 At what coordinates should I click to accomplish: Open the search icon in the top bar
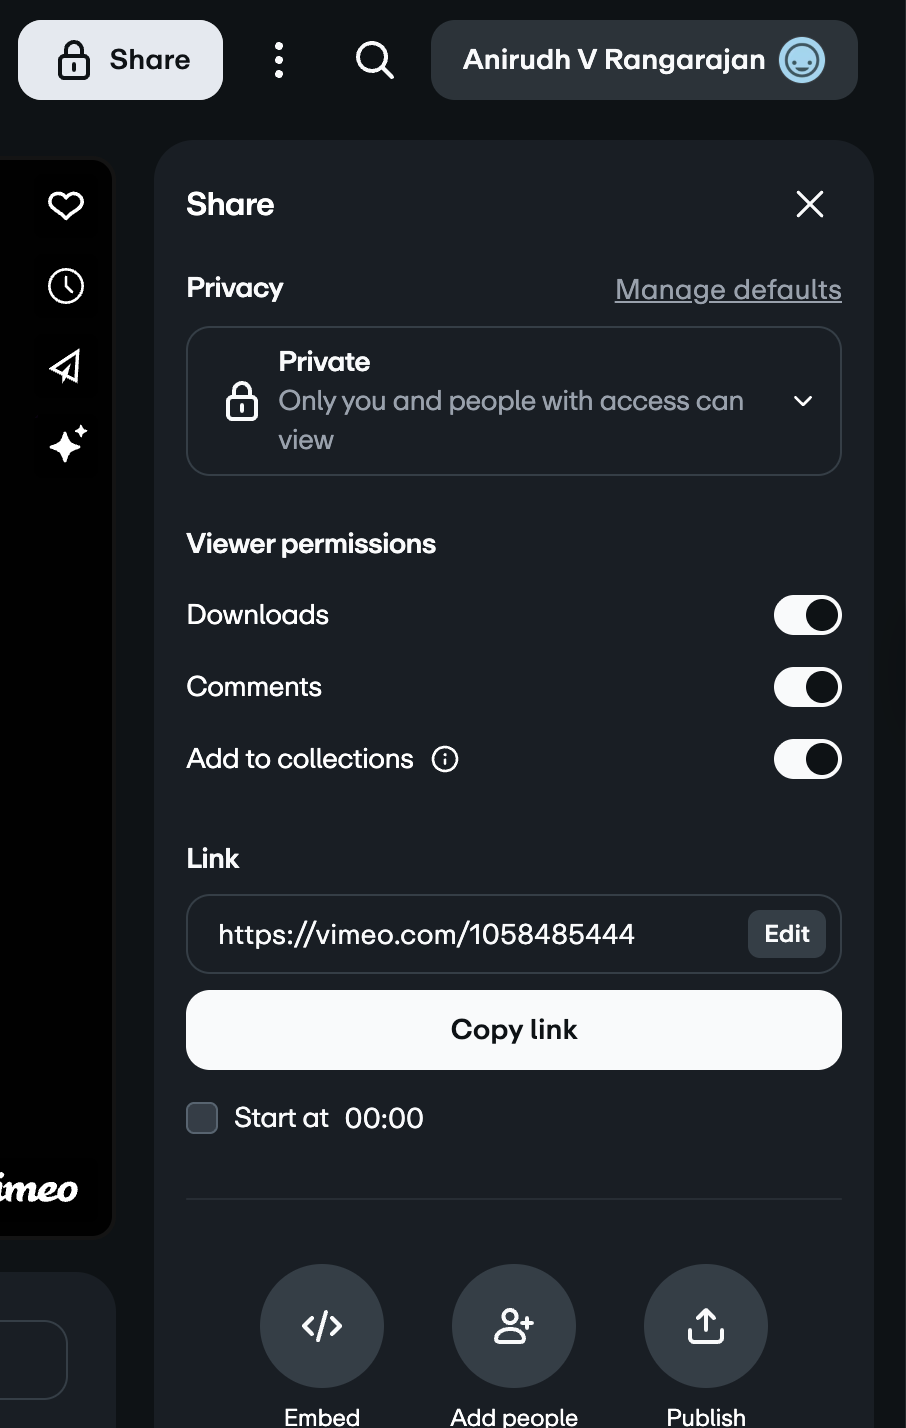click(x=374, y=60)
